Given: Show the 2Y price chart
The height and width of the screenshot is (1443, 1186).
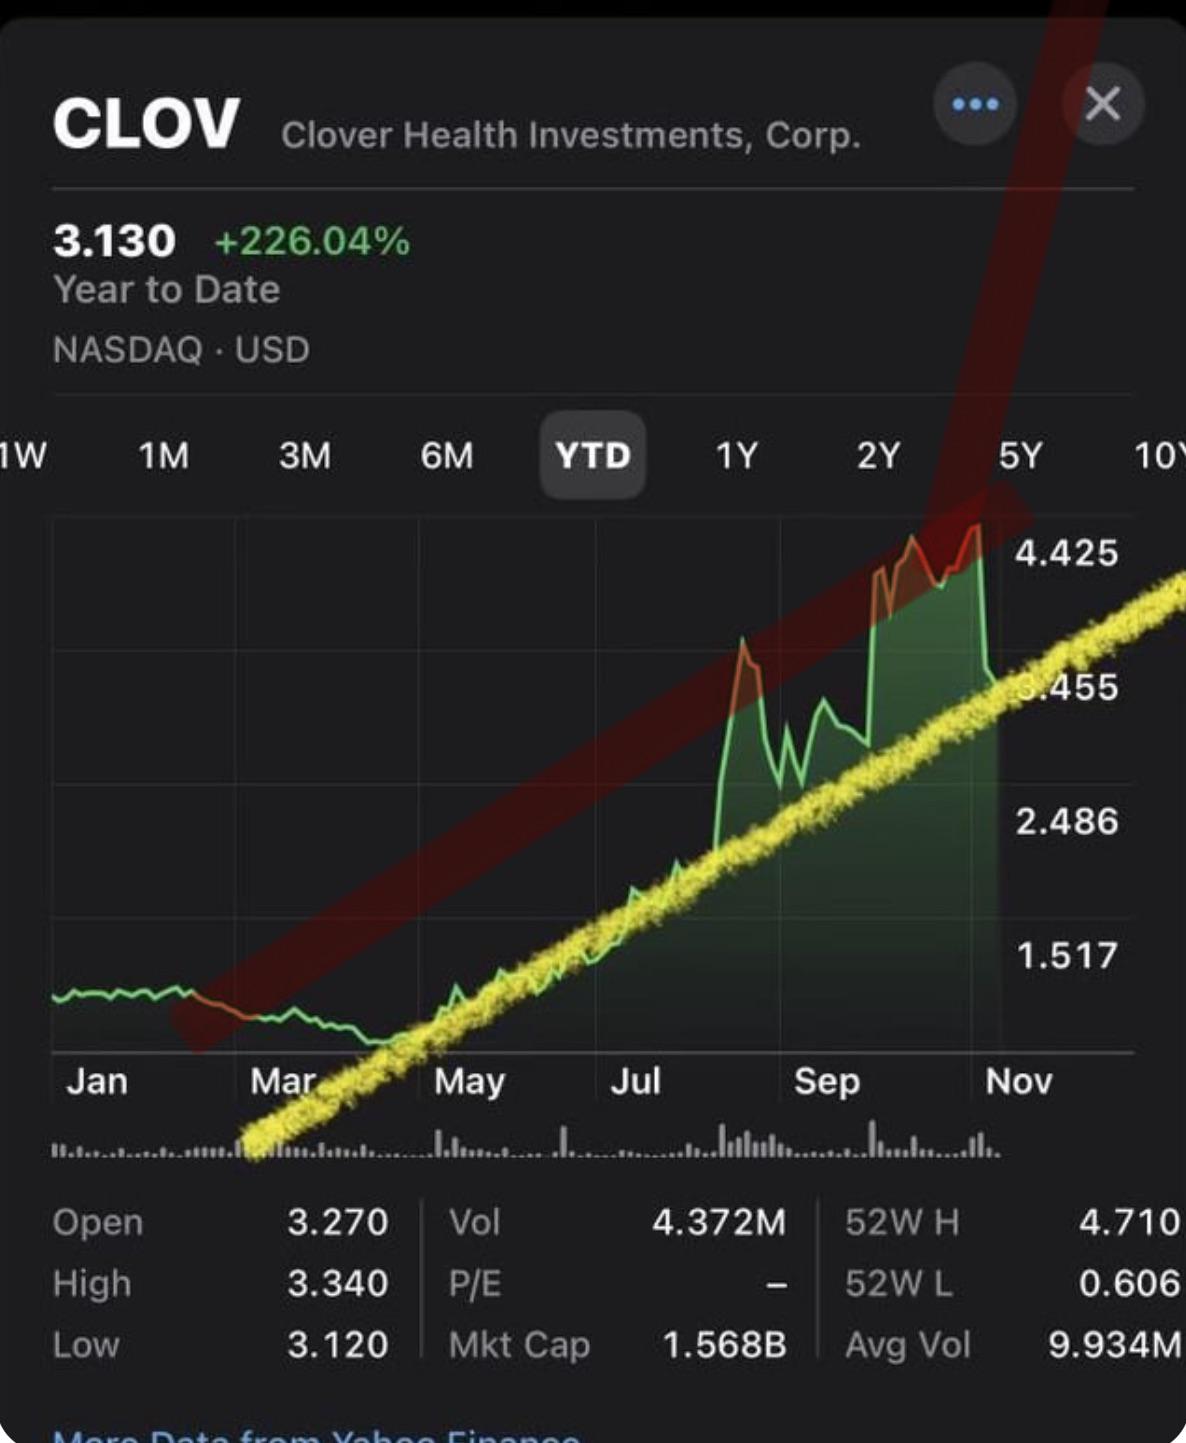Looking at the screenshot, I should click(x=878, y=456).
